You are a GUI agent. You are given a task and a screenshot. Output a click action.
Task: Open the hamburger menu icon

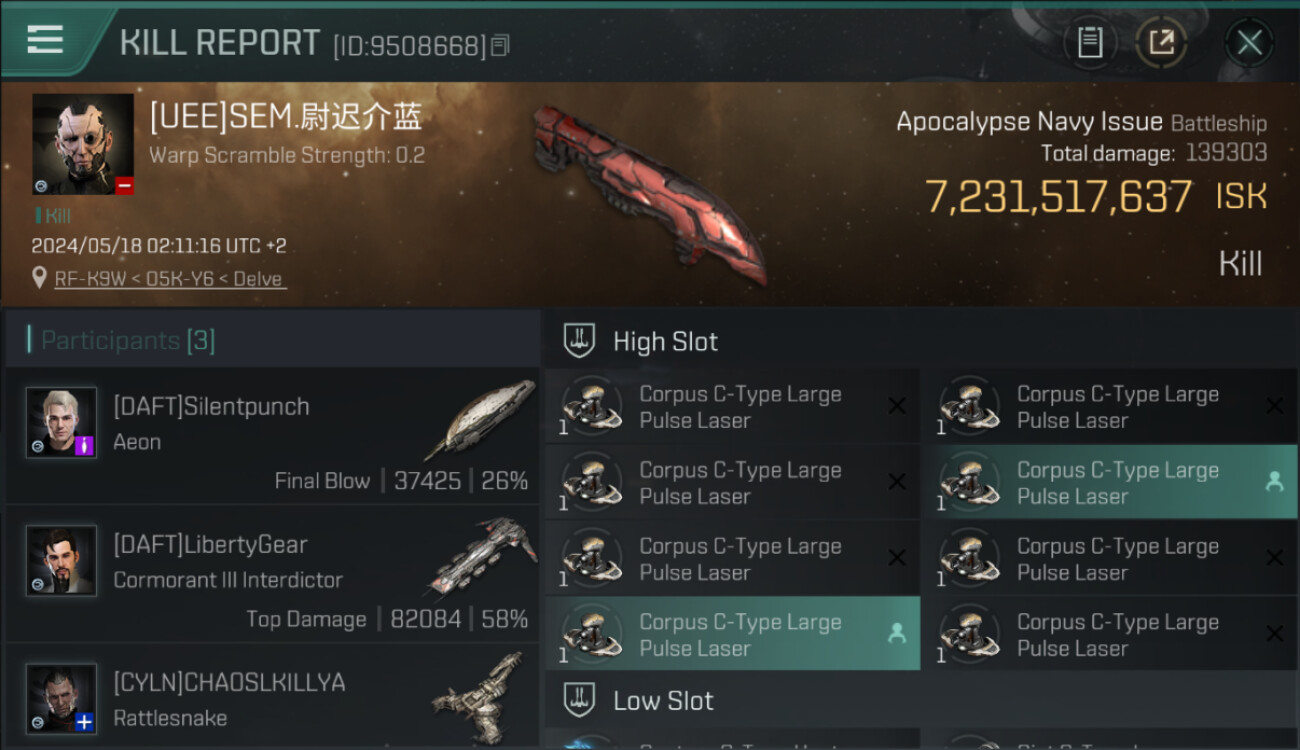click(x=45, y=40)
